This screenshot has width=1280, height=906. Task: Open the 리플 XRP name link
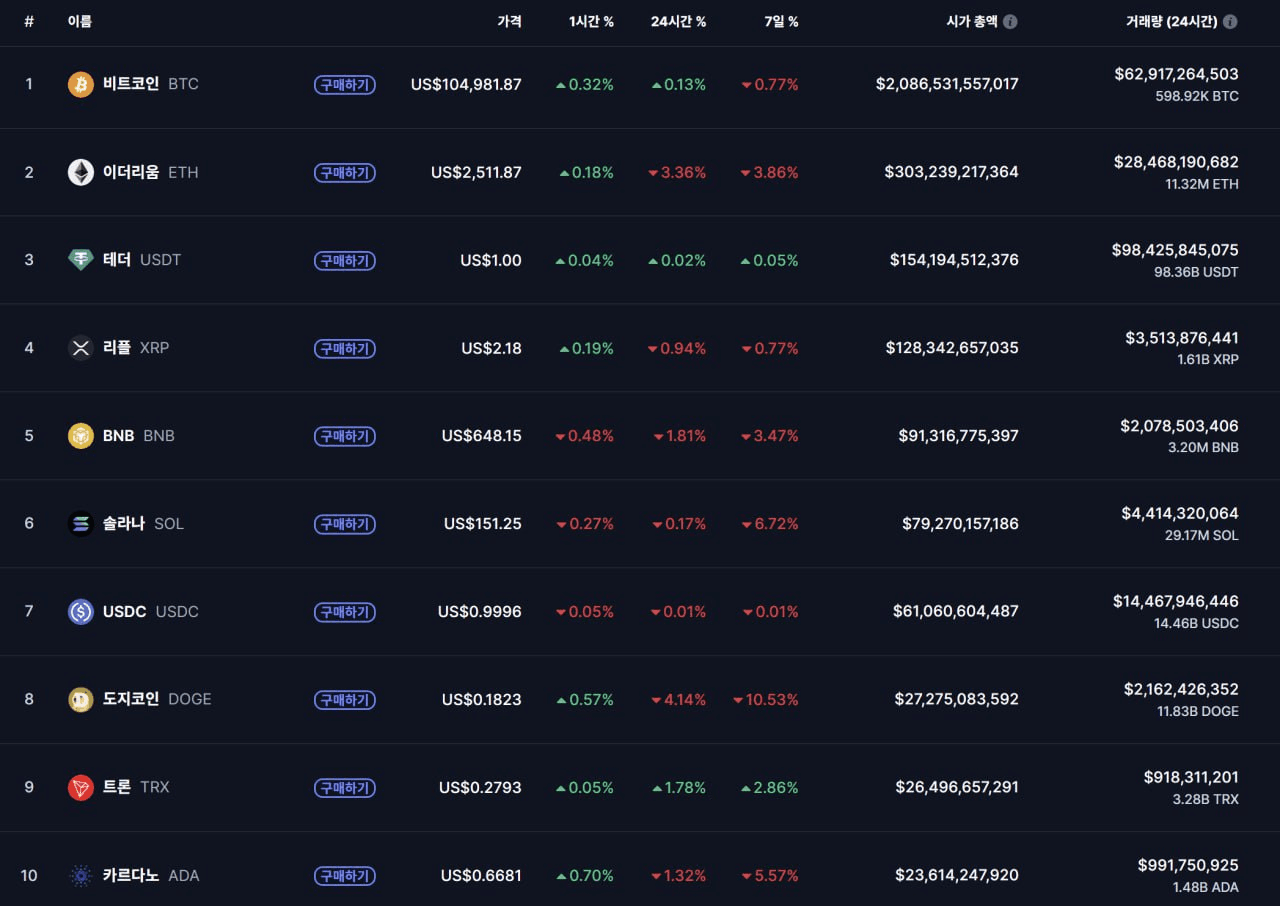pos(136,348)
